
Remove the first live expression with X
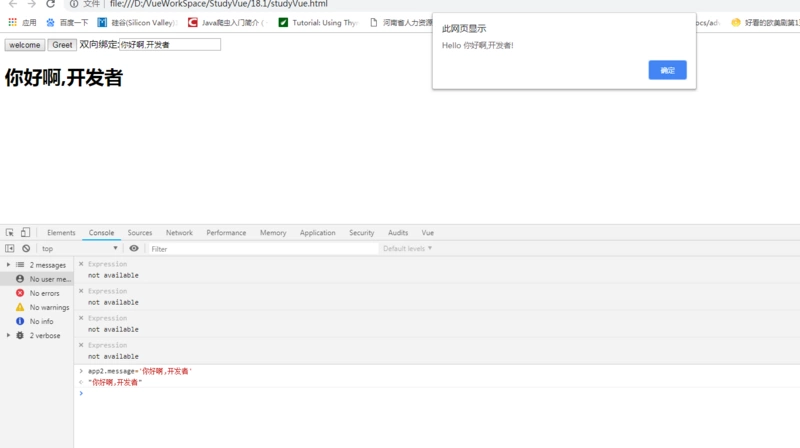pyautogui.click(x=81, y=264)
